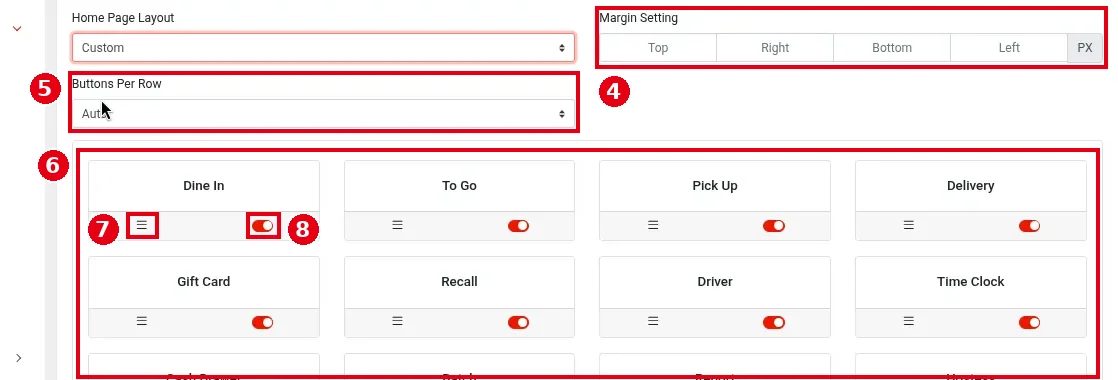Turn off the Time Clock toggle
Screen dimensions: 1118x380
[1030, 322]
